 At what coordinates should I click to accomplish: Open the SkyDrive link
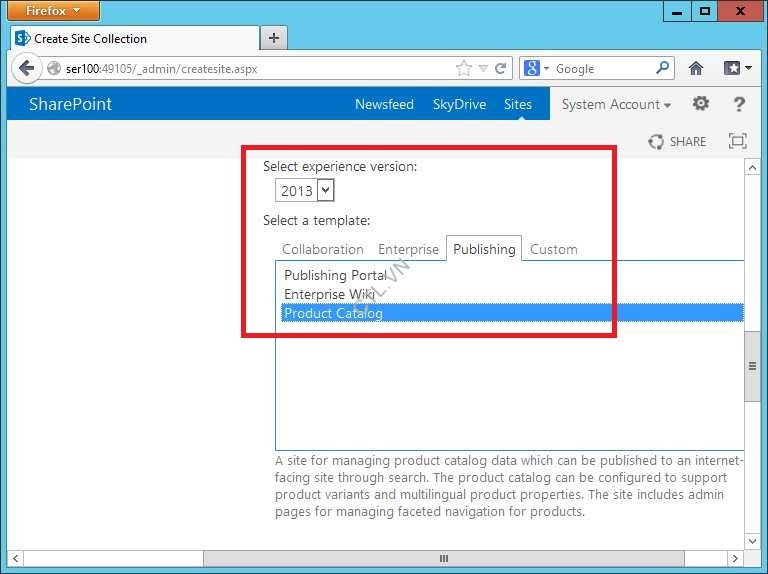pyautogui.click(x=459, y=104)
